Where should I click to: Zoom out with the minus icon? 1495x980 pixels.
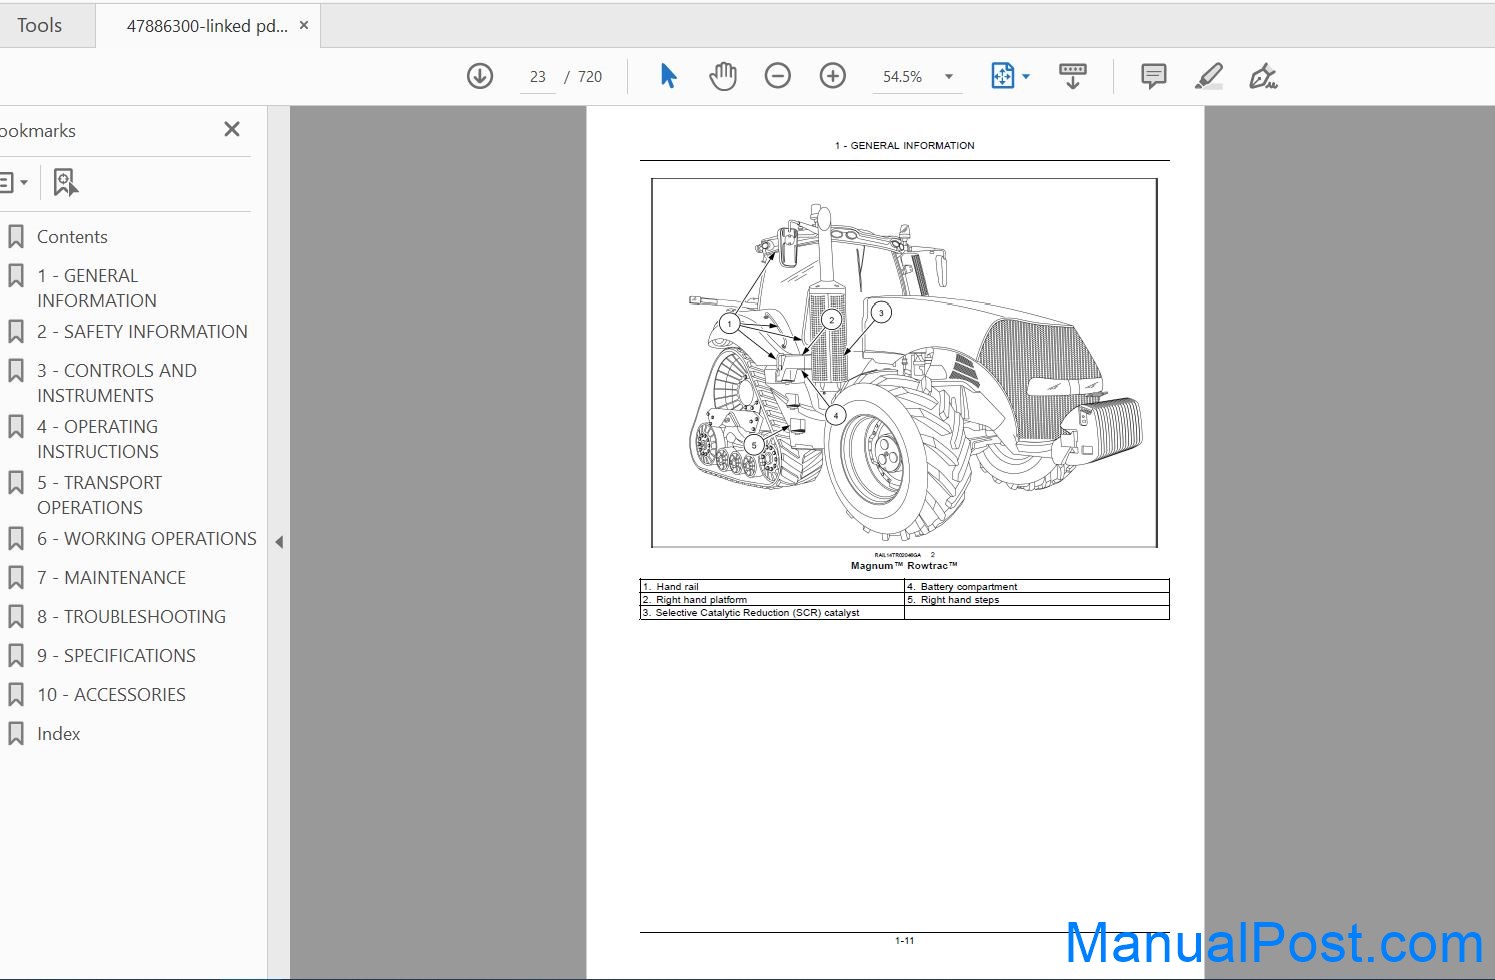coord(778,76)
